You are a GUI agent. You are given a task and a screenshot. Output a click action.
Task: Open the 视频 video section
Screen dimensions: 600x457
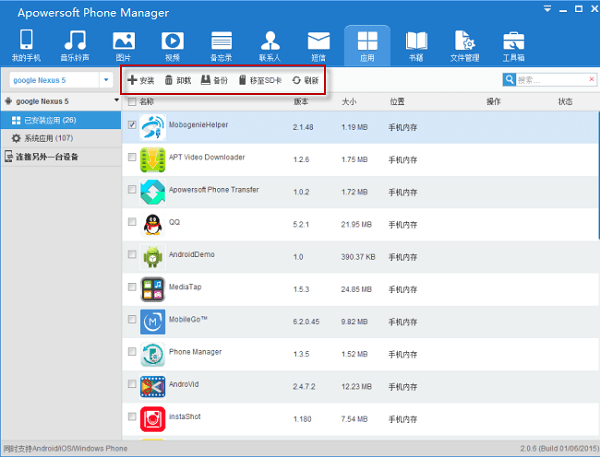(x=172, y=46)
